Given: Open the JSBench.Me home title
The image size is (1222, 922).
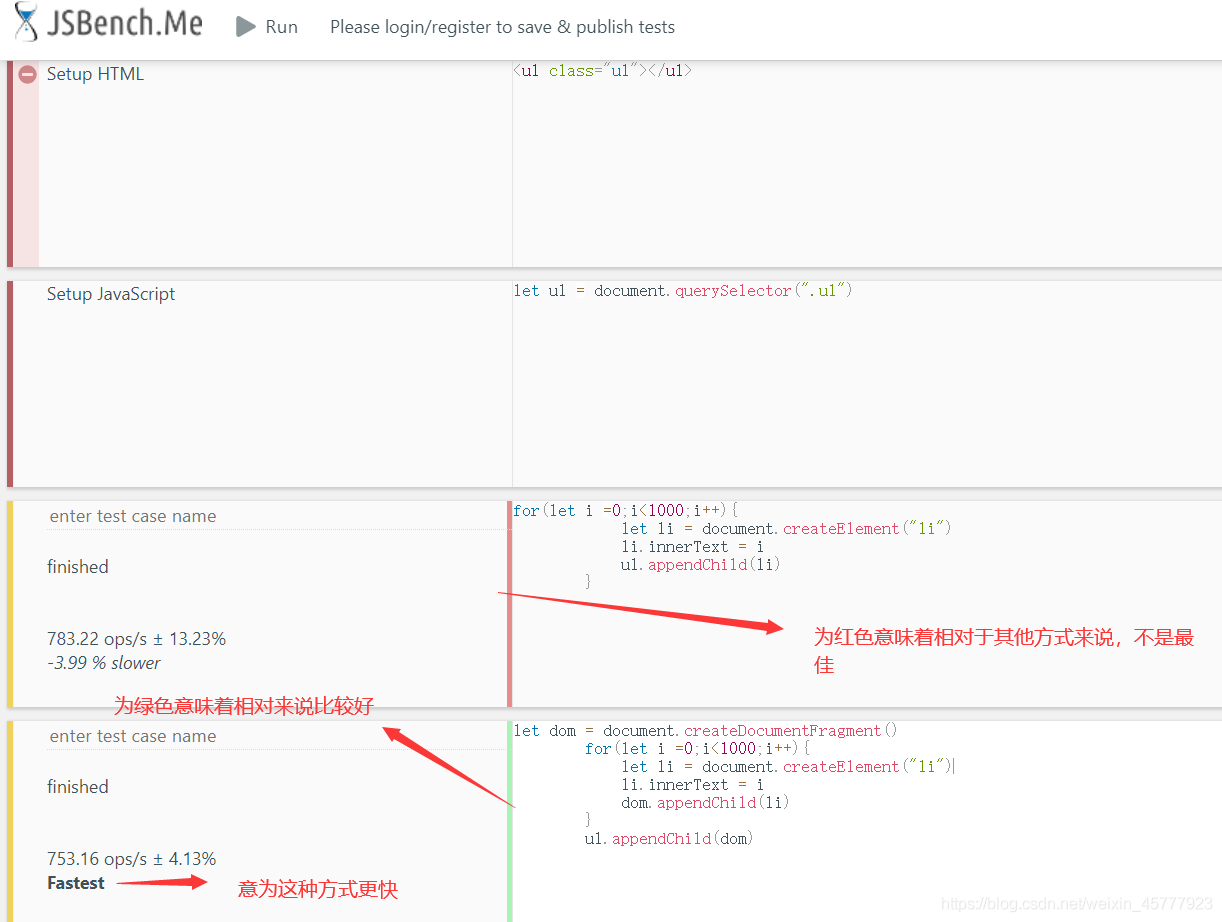Looking at the screenshot, I should (124, 24).
